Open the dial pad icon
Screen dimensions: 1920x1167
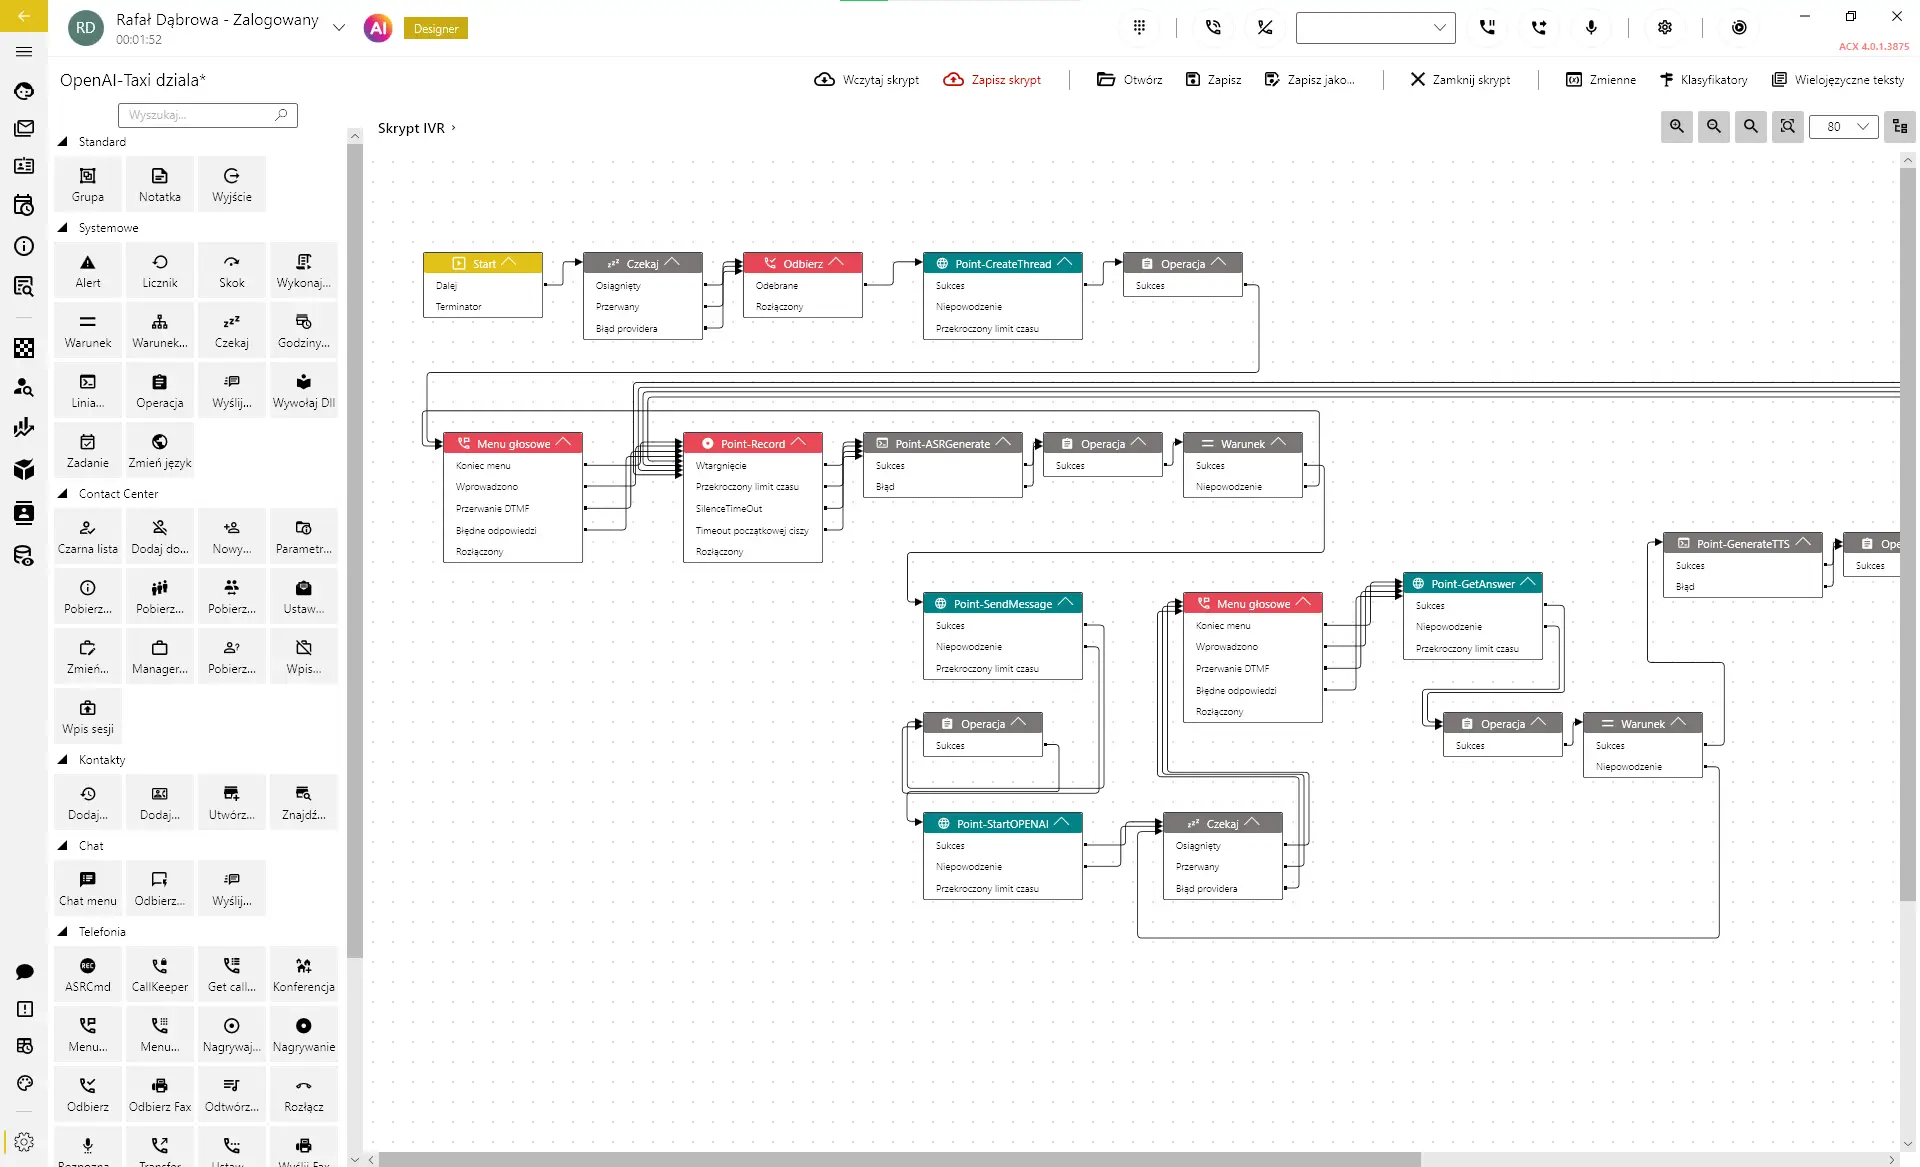(1139, 28)
